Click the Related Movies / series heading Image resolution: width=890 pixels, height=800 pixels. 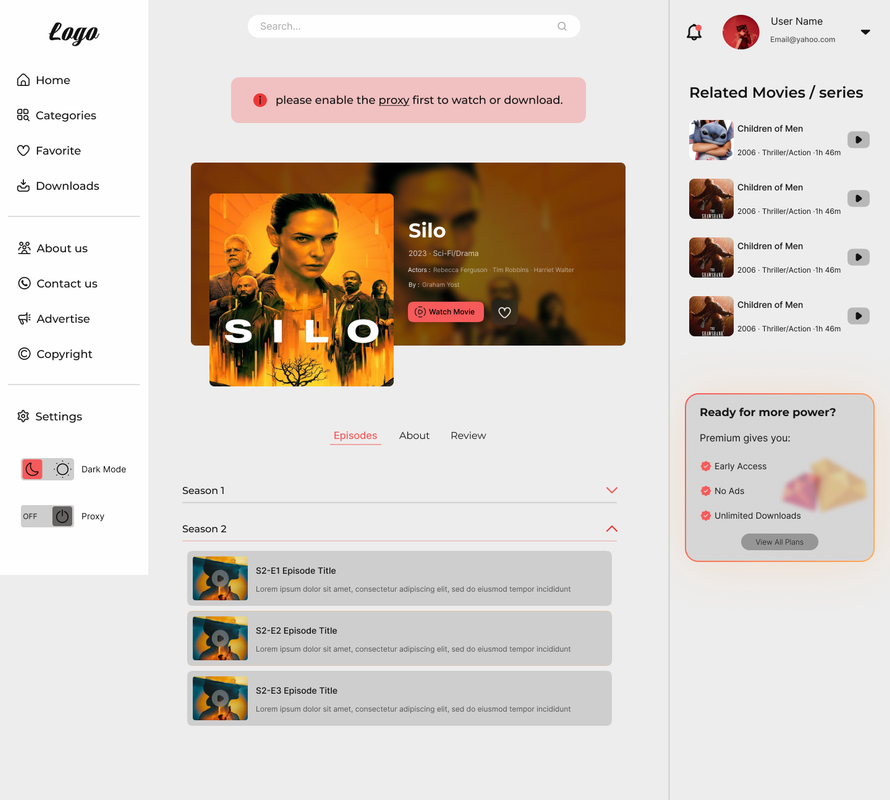(776, 93)
